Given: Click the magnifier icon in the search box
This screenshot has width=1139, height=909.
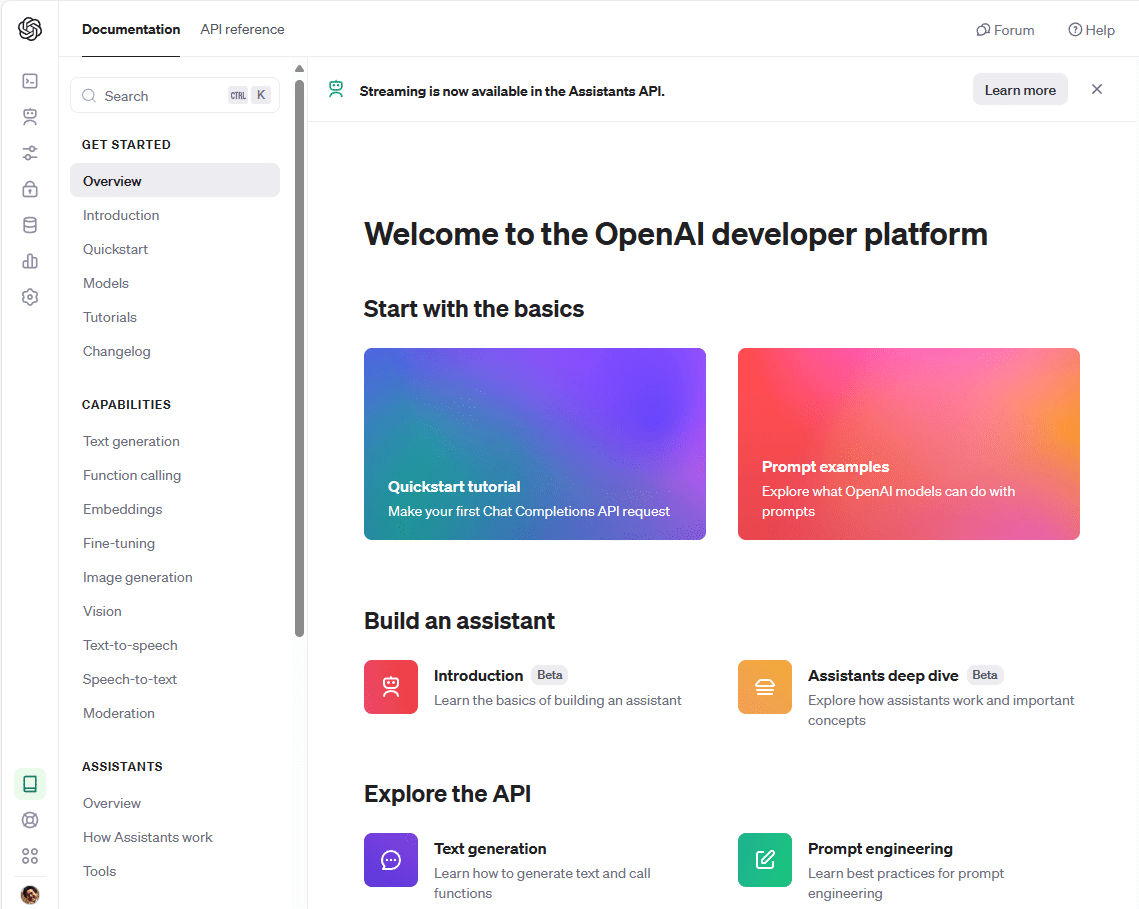Looking at the screenshot, I should (x=89, y=96).
